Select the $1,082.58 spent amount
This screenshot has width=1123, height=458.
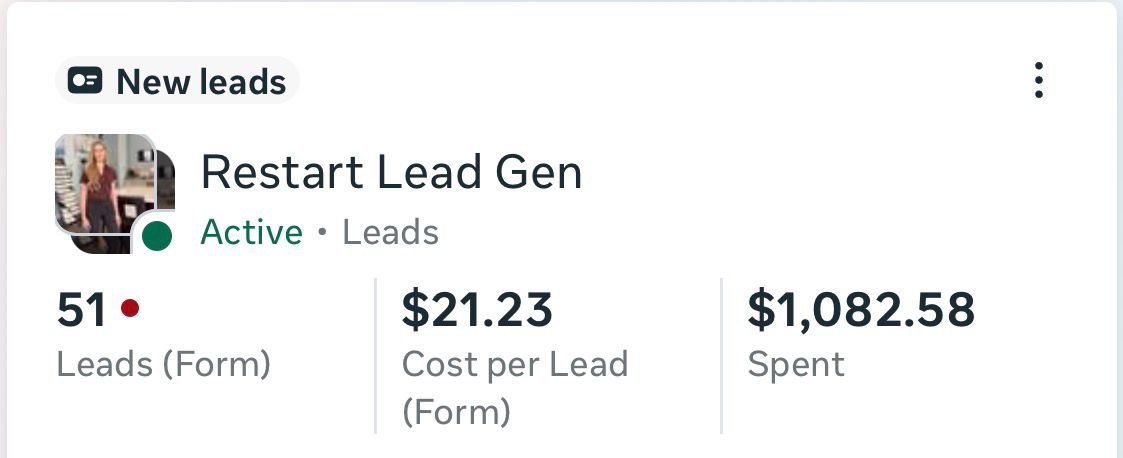(x=861, y=311)
